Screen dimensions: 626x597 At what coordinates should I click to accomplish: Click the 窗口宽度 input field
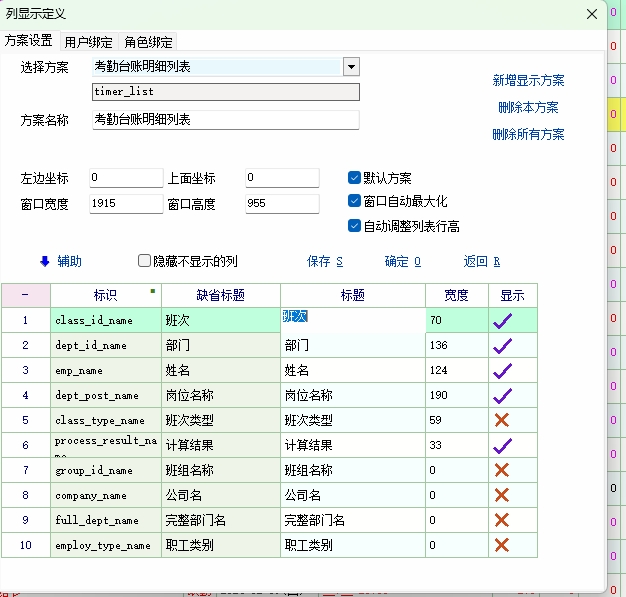(125, 203)
